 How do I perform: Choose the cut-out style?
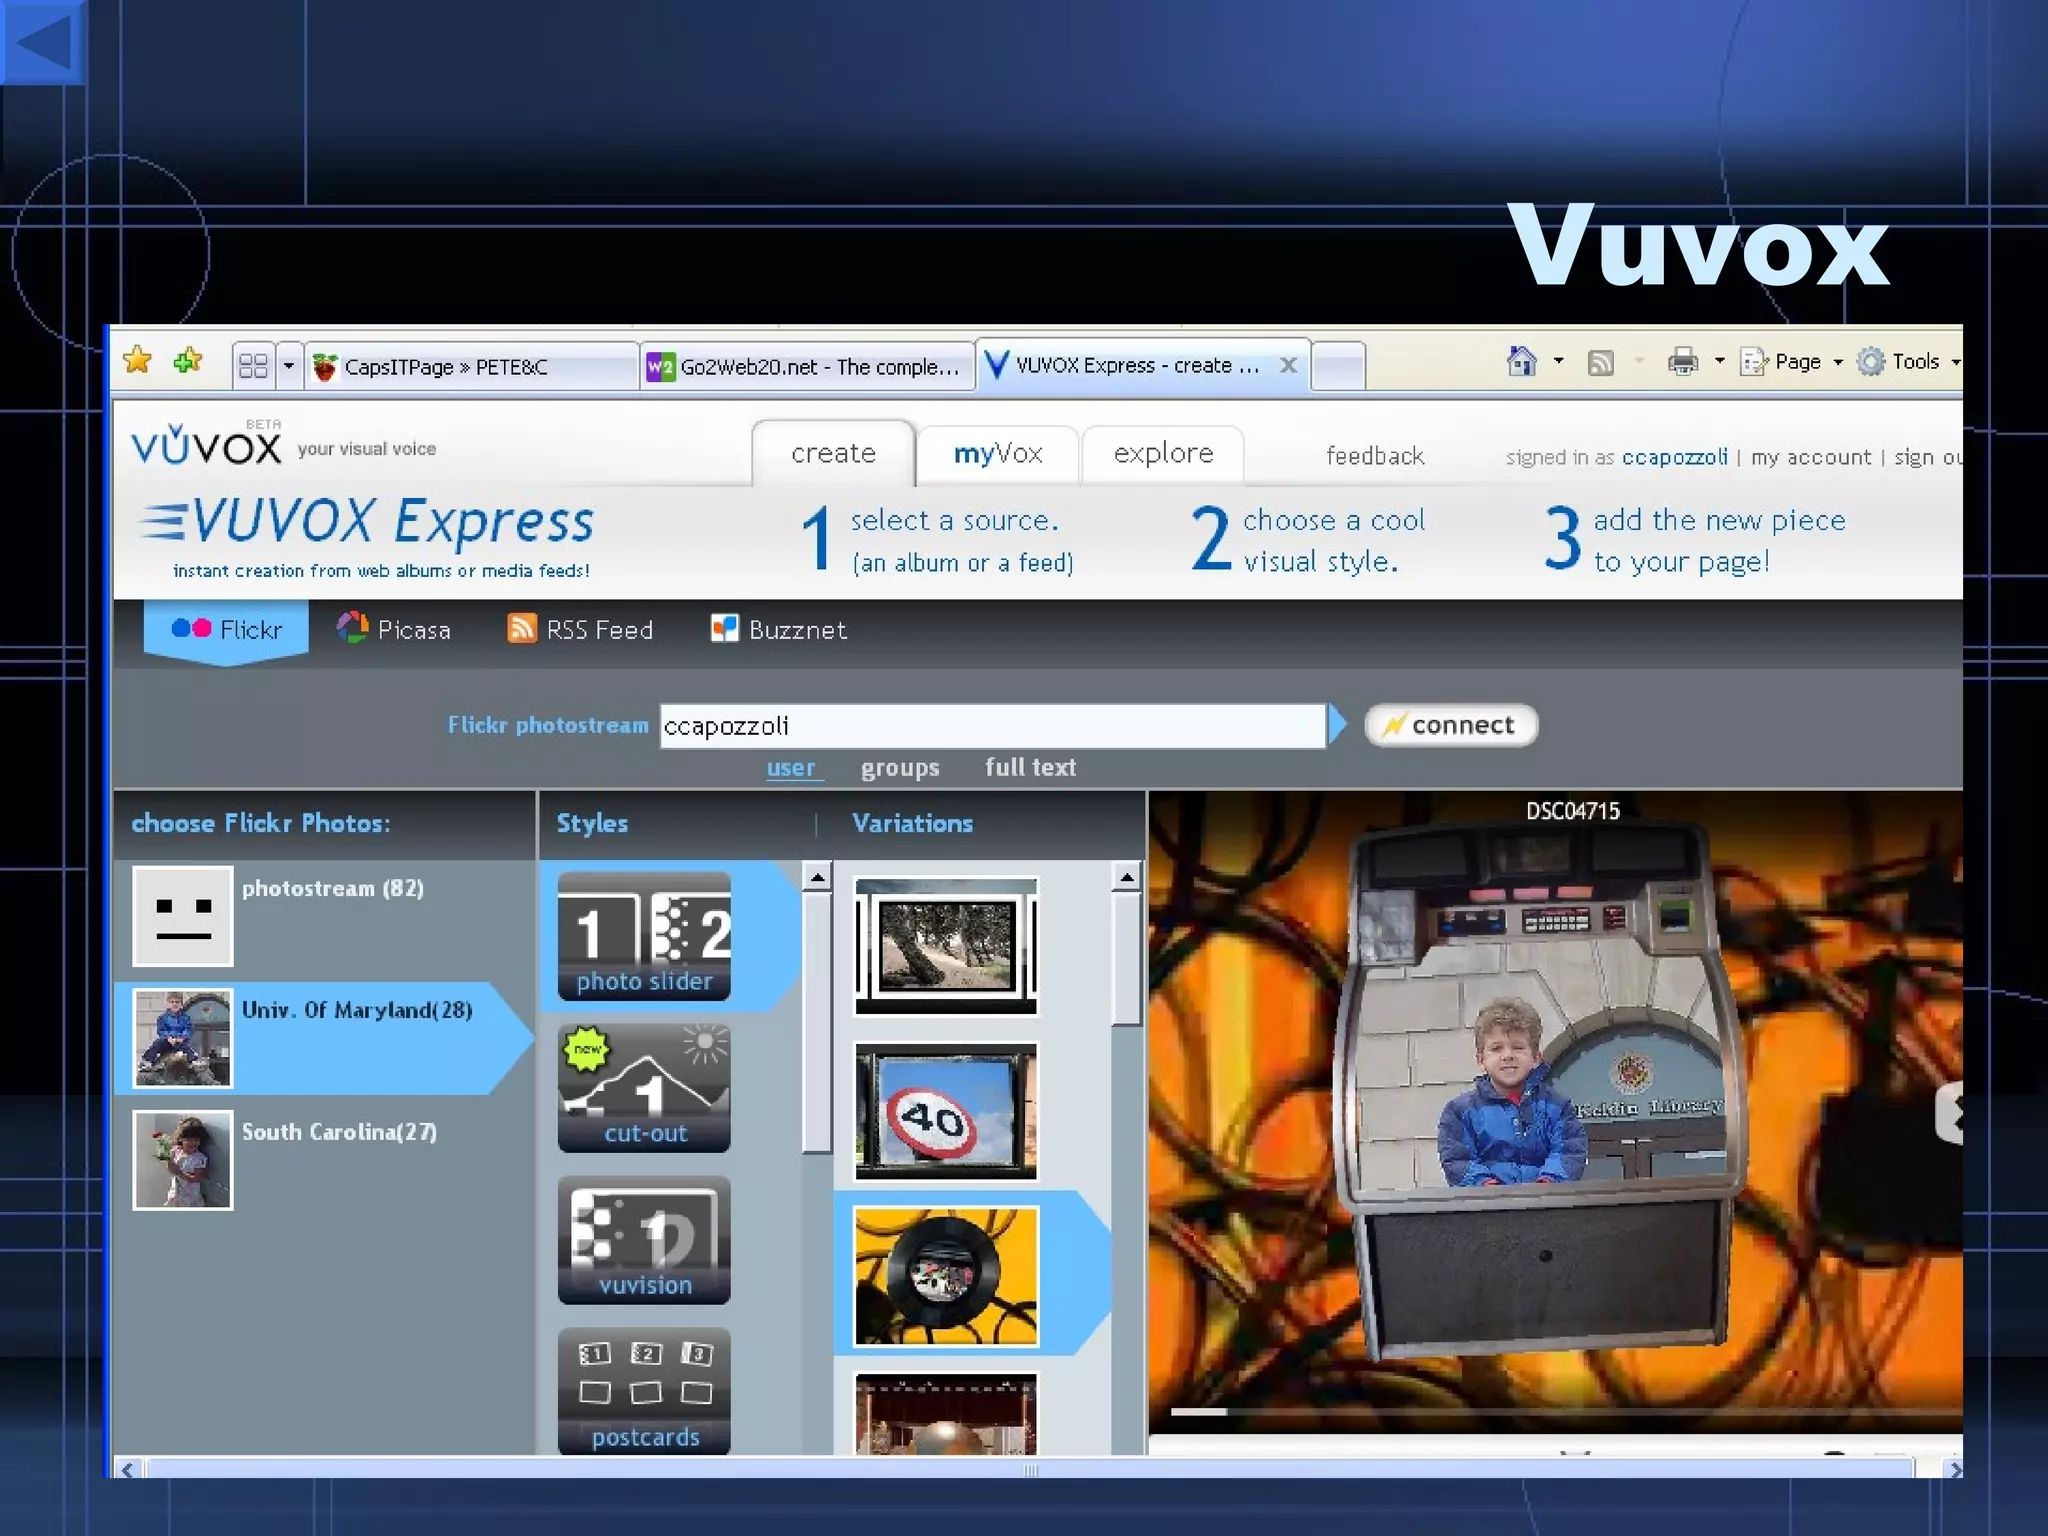point(644,1088)
